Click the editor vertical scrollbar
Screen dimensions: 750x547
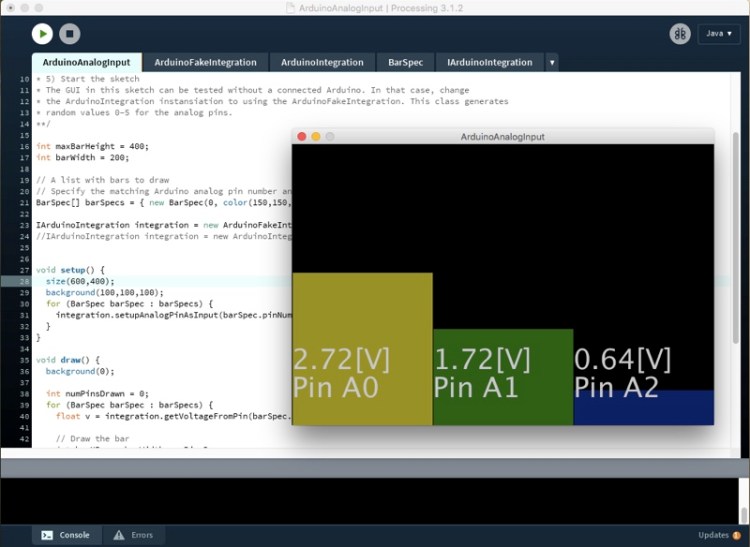[x=736, y=200]
